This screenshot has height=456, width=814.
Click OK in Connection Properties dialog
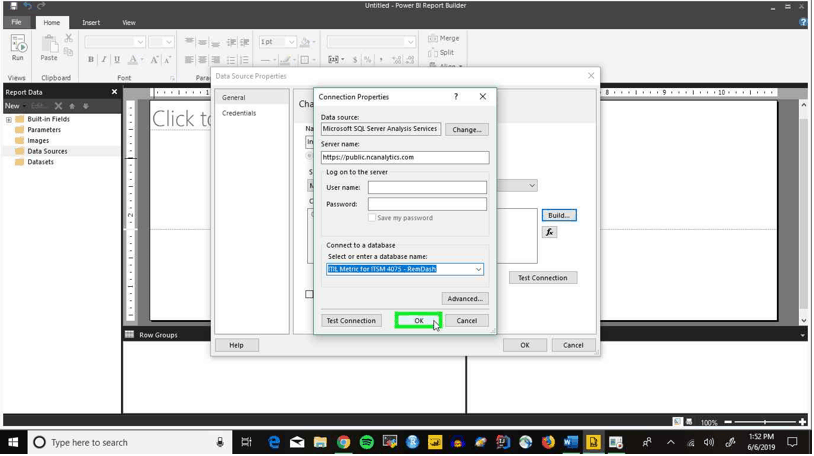pos(418,321)
